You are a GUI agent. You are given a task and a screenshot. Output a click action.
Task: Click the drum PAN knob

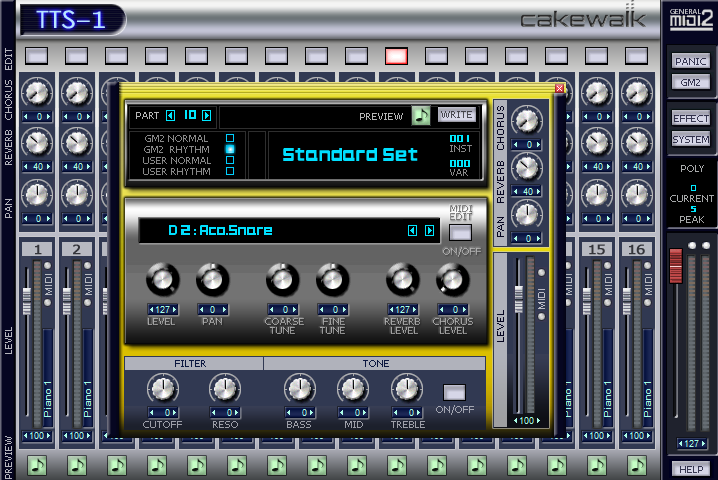point(212,279)
